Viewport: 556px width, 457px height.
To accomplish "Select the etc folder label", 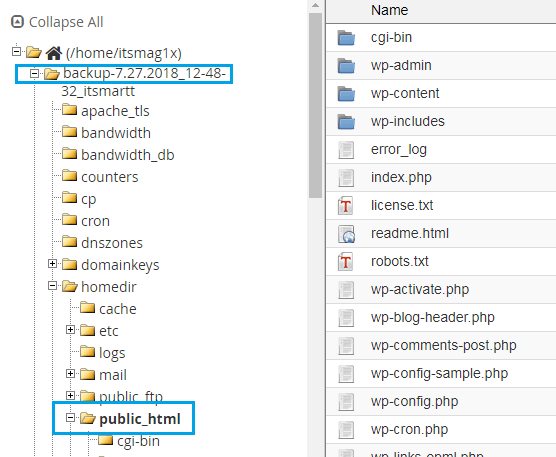I will 109,331.
